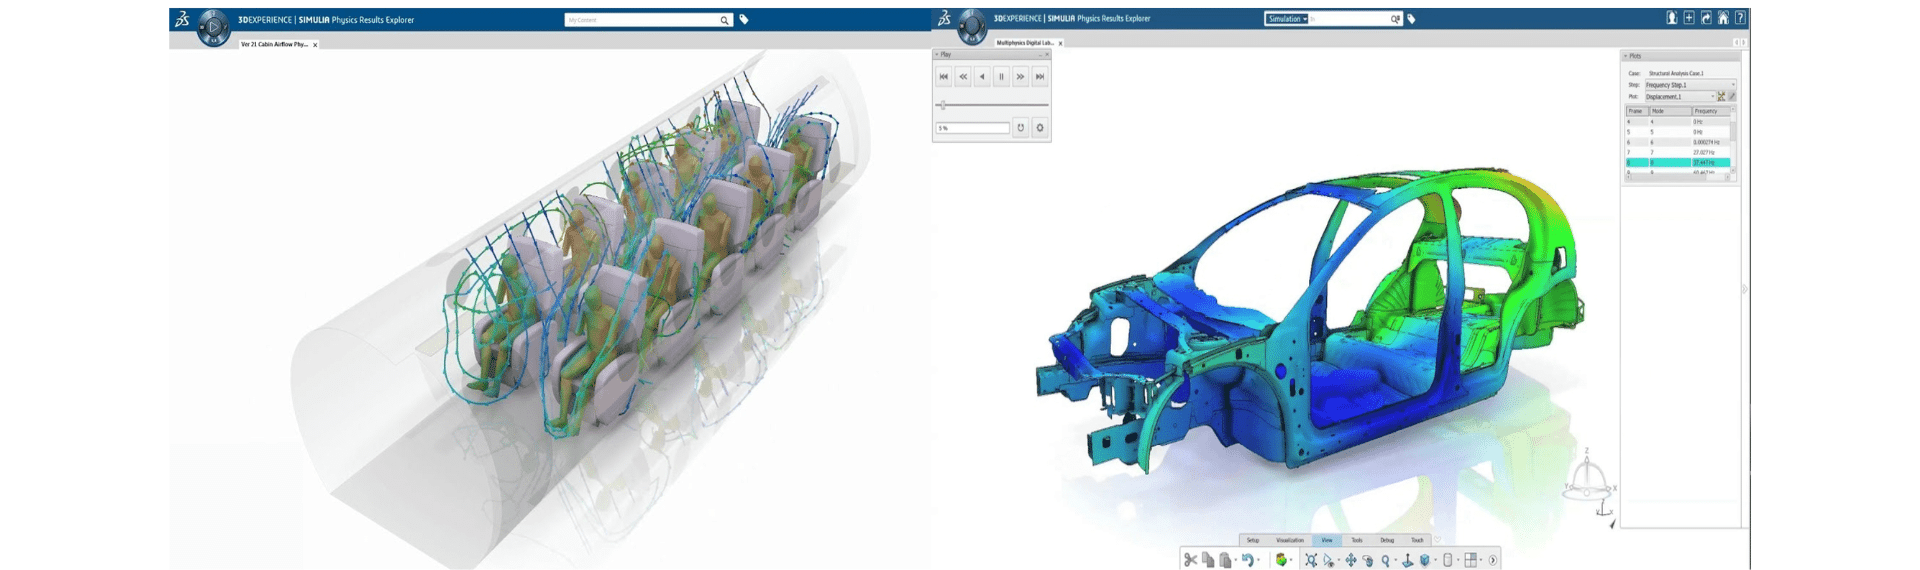
Task: Skip to last frame of animation
Action: 1040,76
